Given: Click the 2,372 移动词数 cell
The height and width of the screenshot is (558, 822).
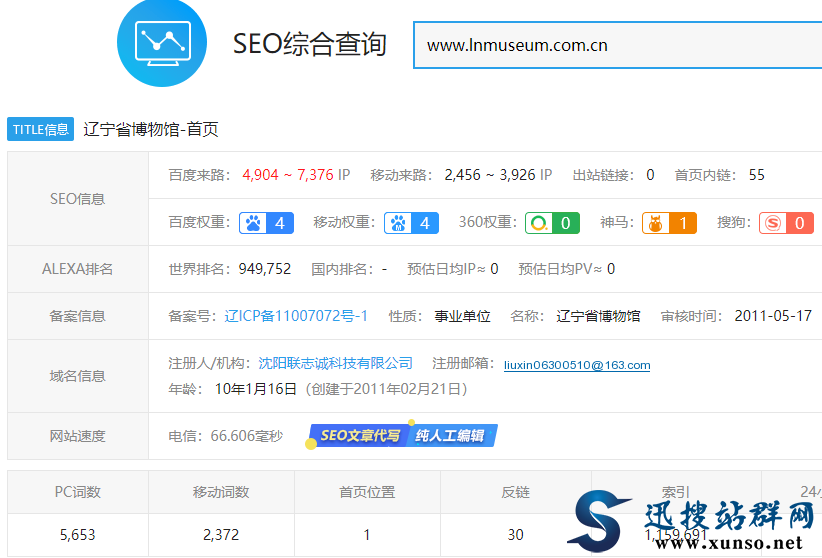Looking at the screenshot, I should pos(221,534).
